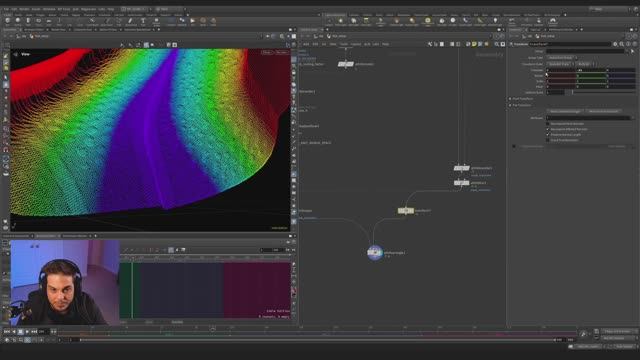Click the Group selection arrow icon
The height and width of the screenshot is (360, 640).
pos(632,51)
